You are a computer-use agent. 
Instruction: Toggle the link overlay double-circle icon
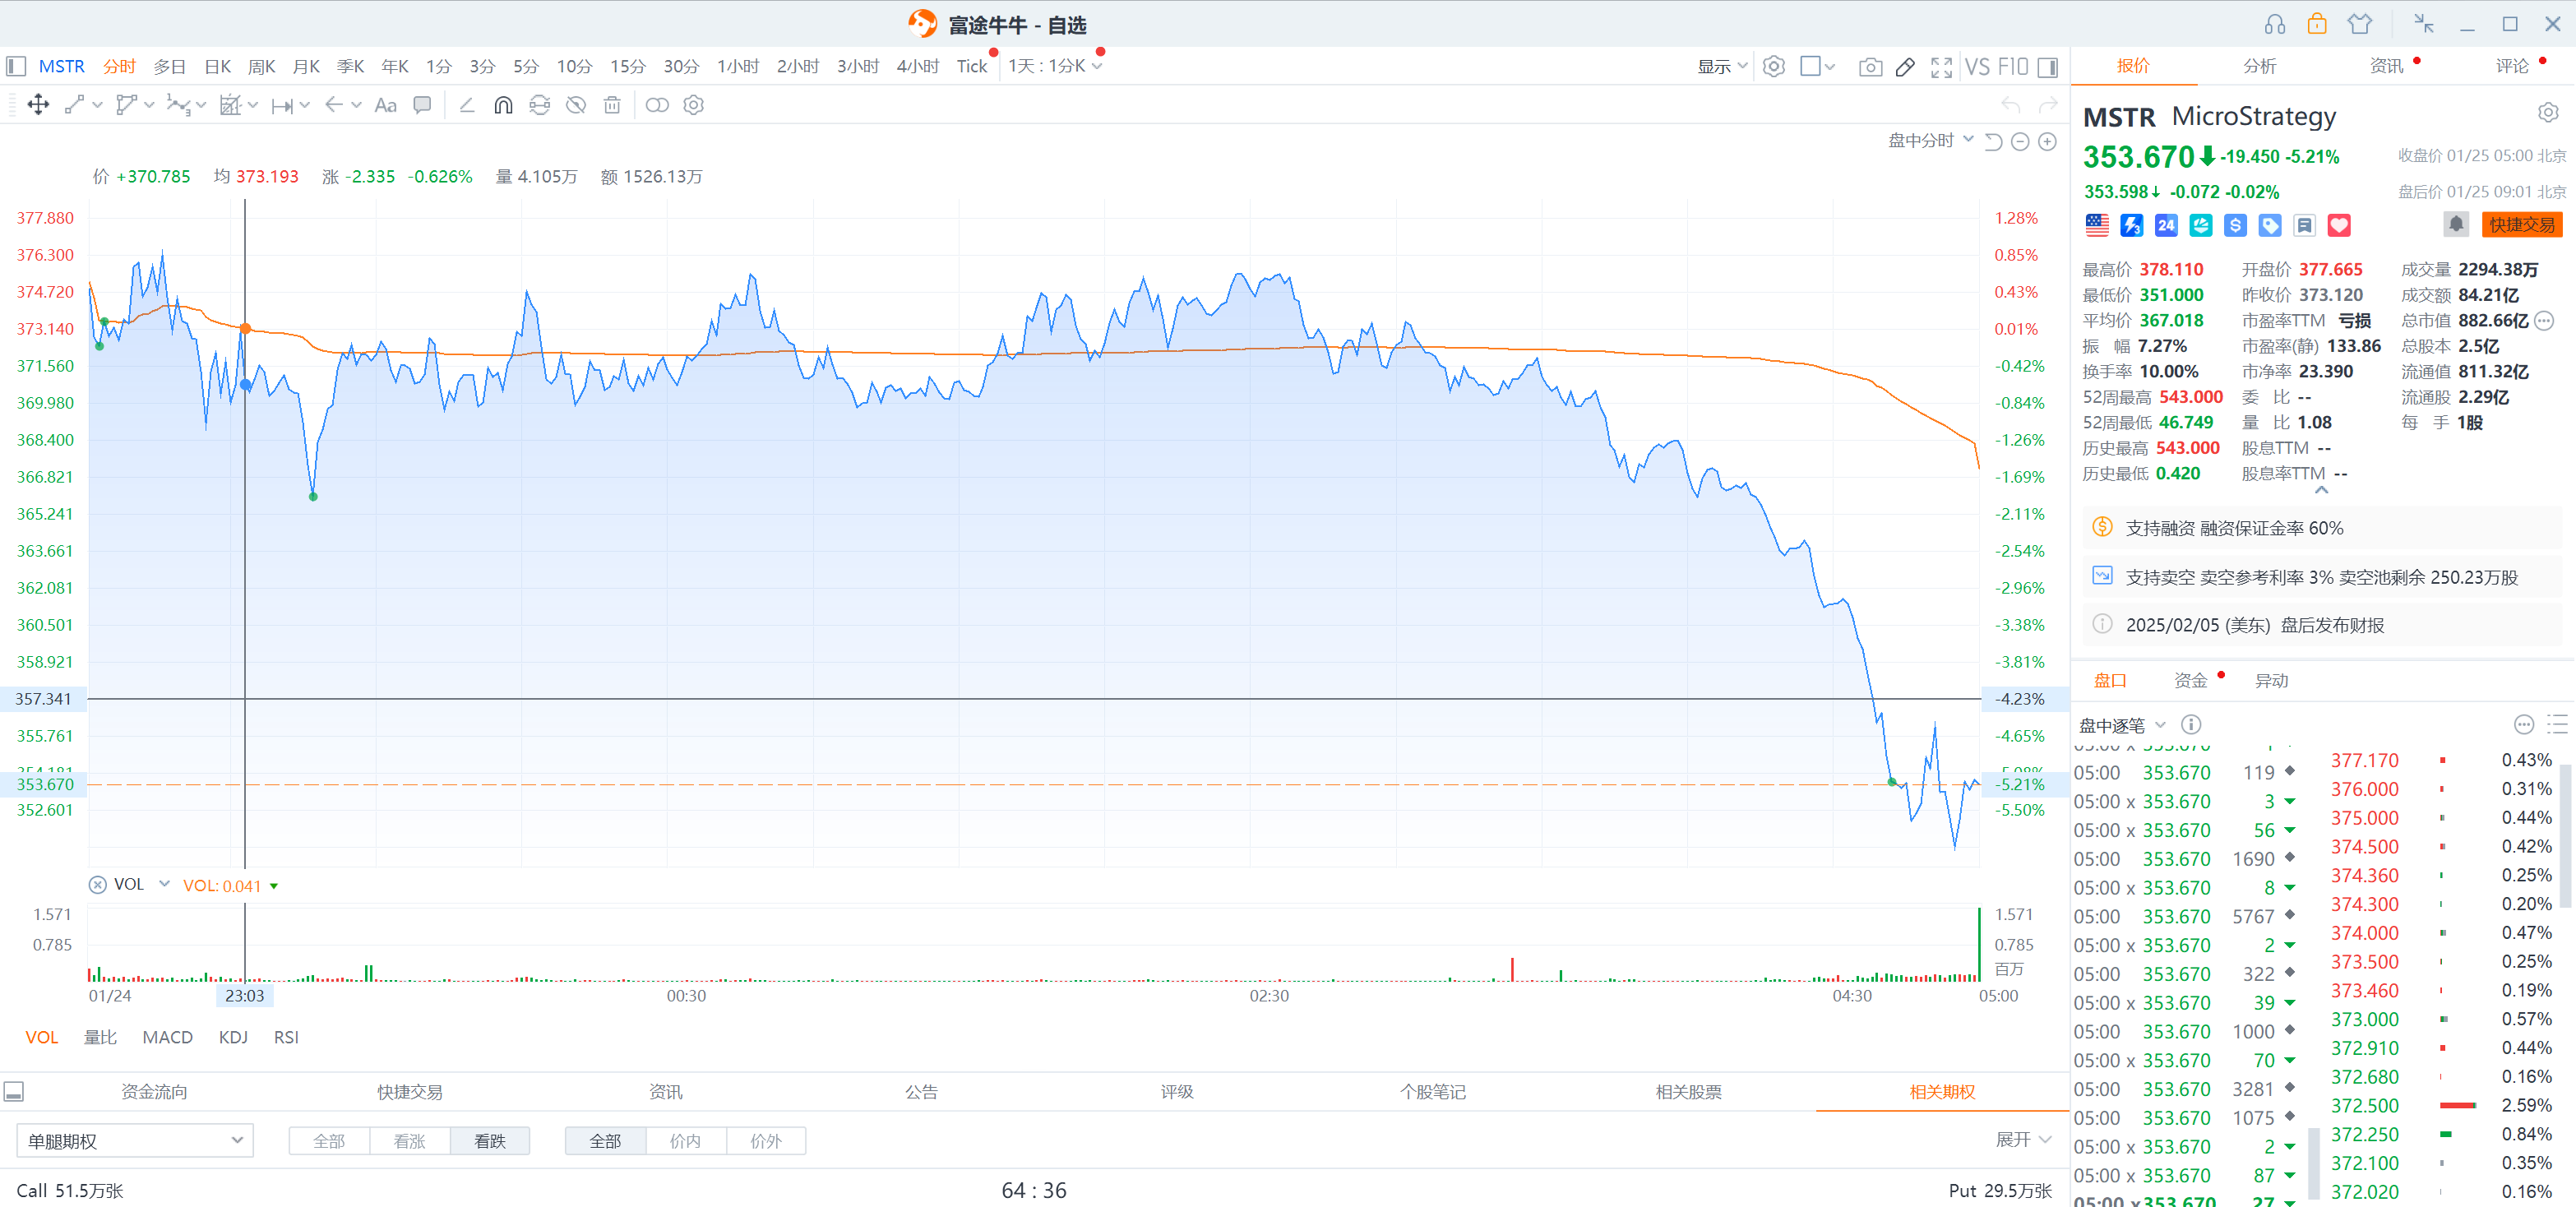point(657,105)
